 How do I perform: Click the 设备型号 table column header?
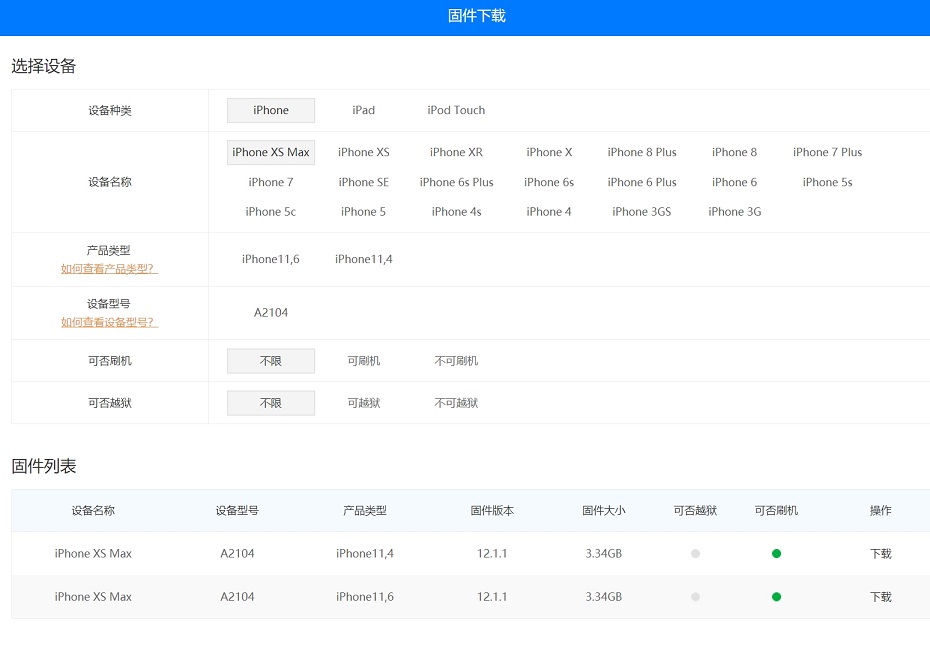[x=237, y=511]
